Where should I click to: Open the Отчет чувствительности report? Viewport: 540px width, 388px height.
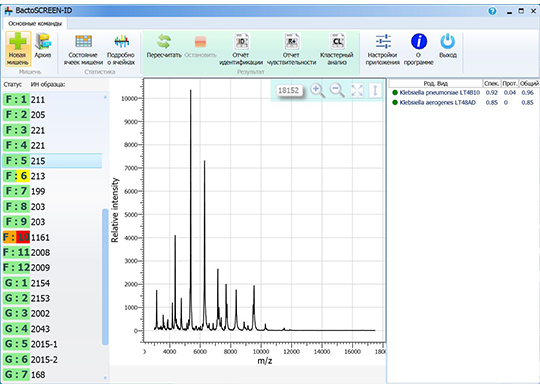coord(291,50)
